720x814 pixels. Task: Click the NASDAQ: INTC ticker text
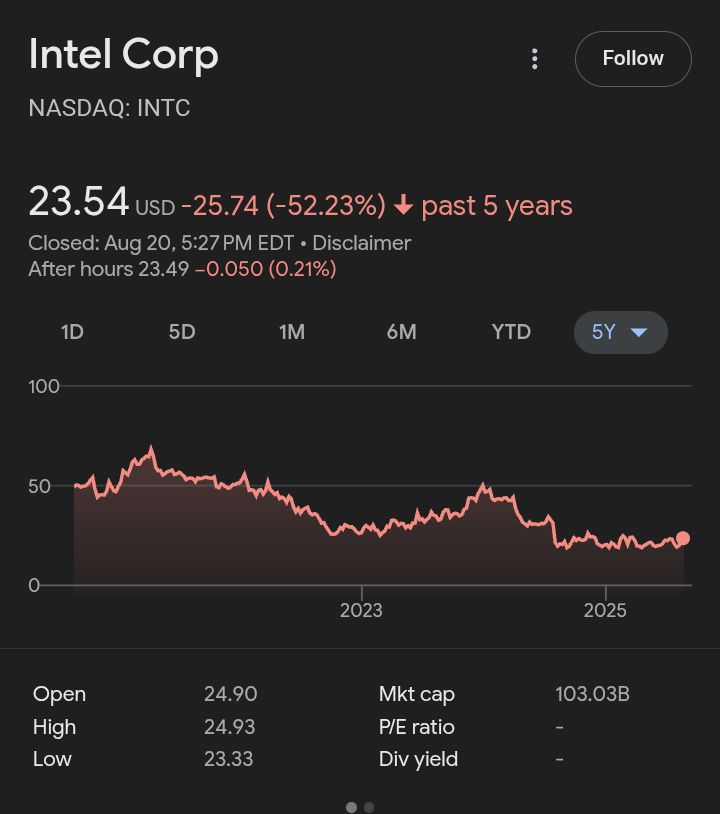(x=109, y=108)
